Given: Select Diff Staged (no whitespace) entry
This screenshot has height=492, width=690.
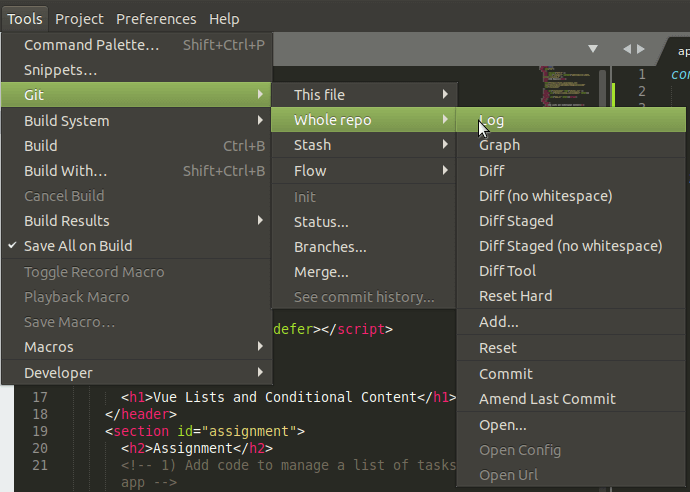Looking at the screenshot, I should 571,246.
